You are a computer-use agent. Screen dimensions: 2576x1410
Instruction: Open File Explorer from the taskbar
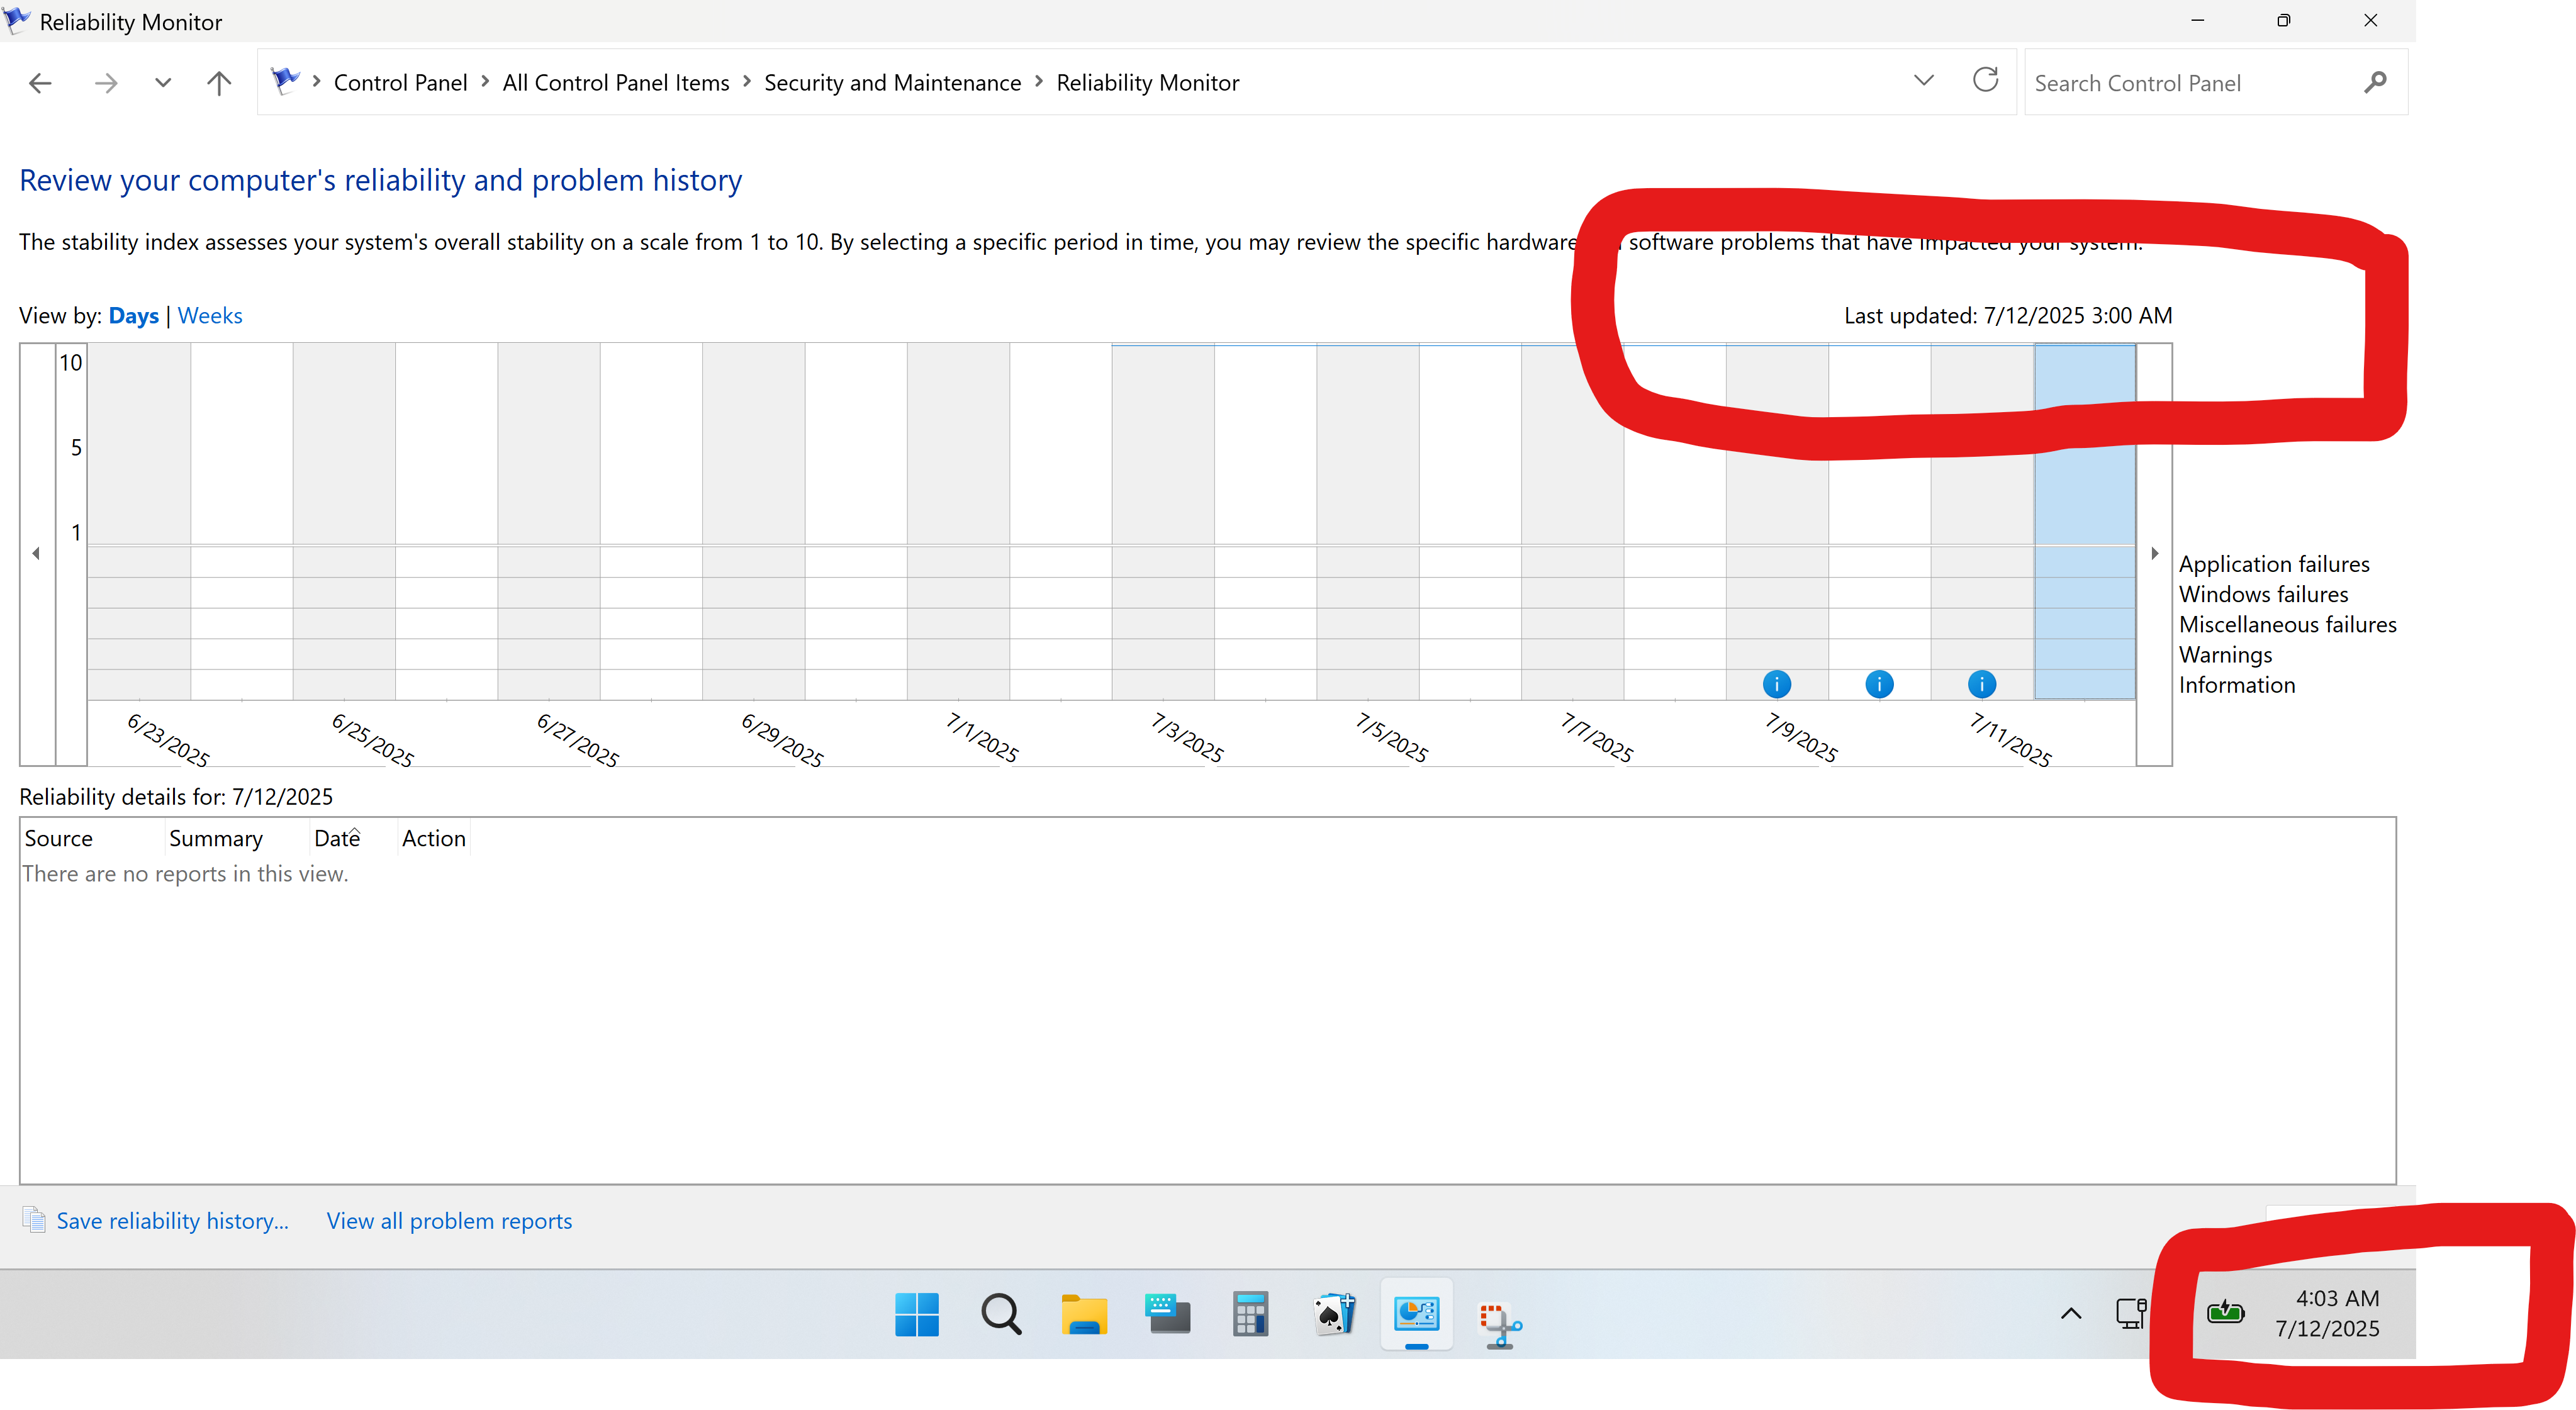(1084, 1314)
